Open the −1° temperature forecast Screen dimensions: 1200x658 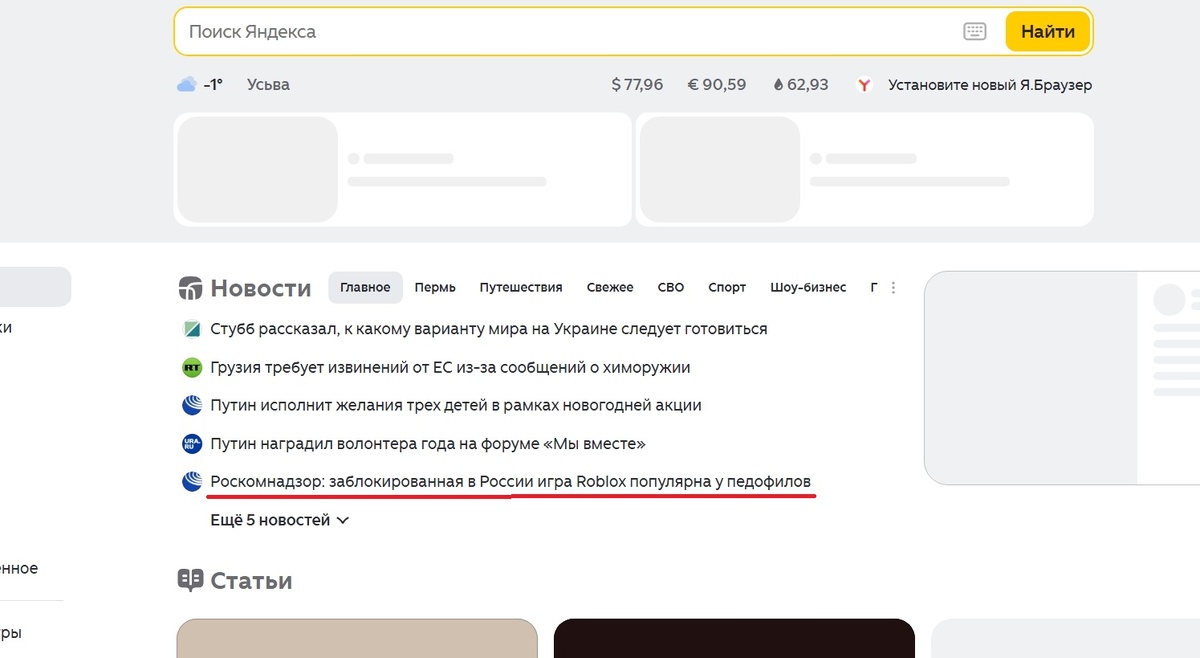[x=213, y=85]
